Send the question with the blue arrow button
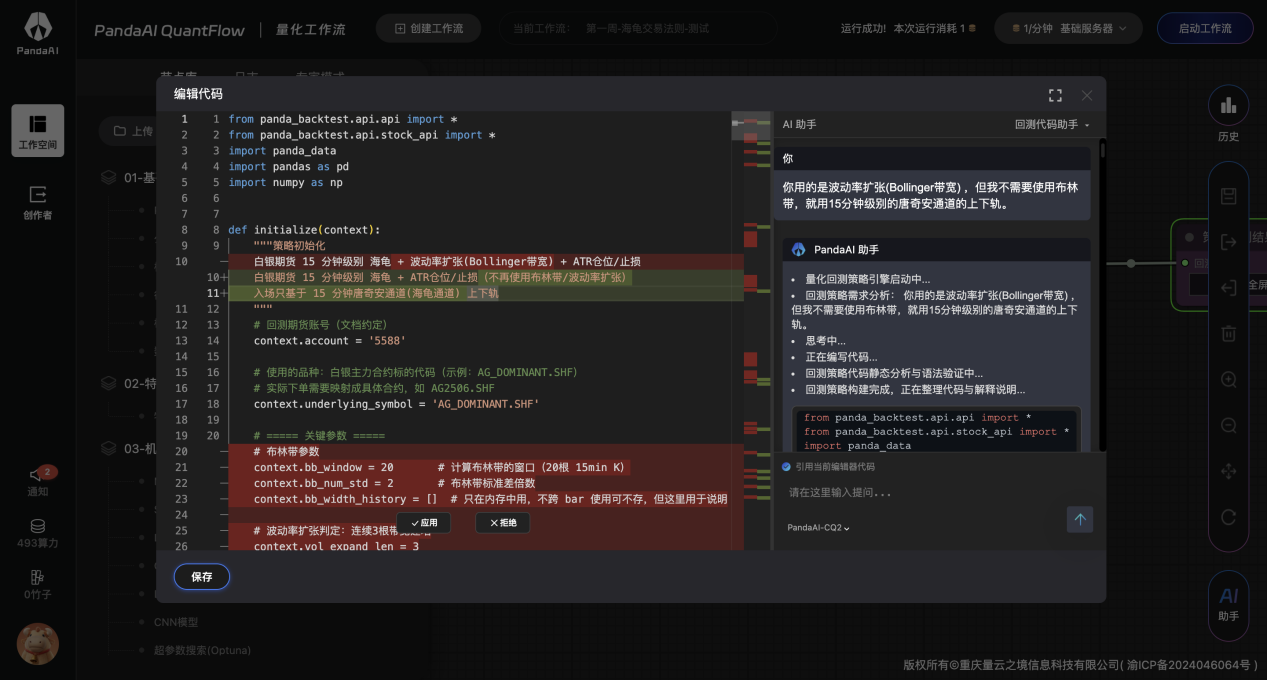This screenshot has width=1267, height=680. click(x=1080, y=518)
